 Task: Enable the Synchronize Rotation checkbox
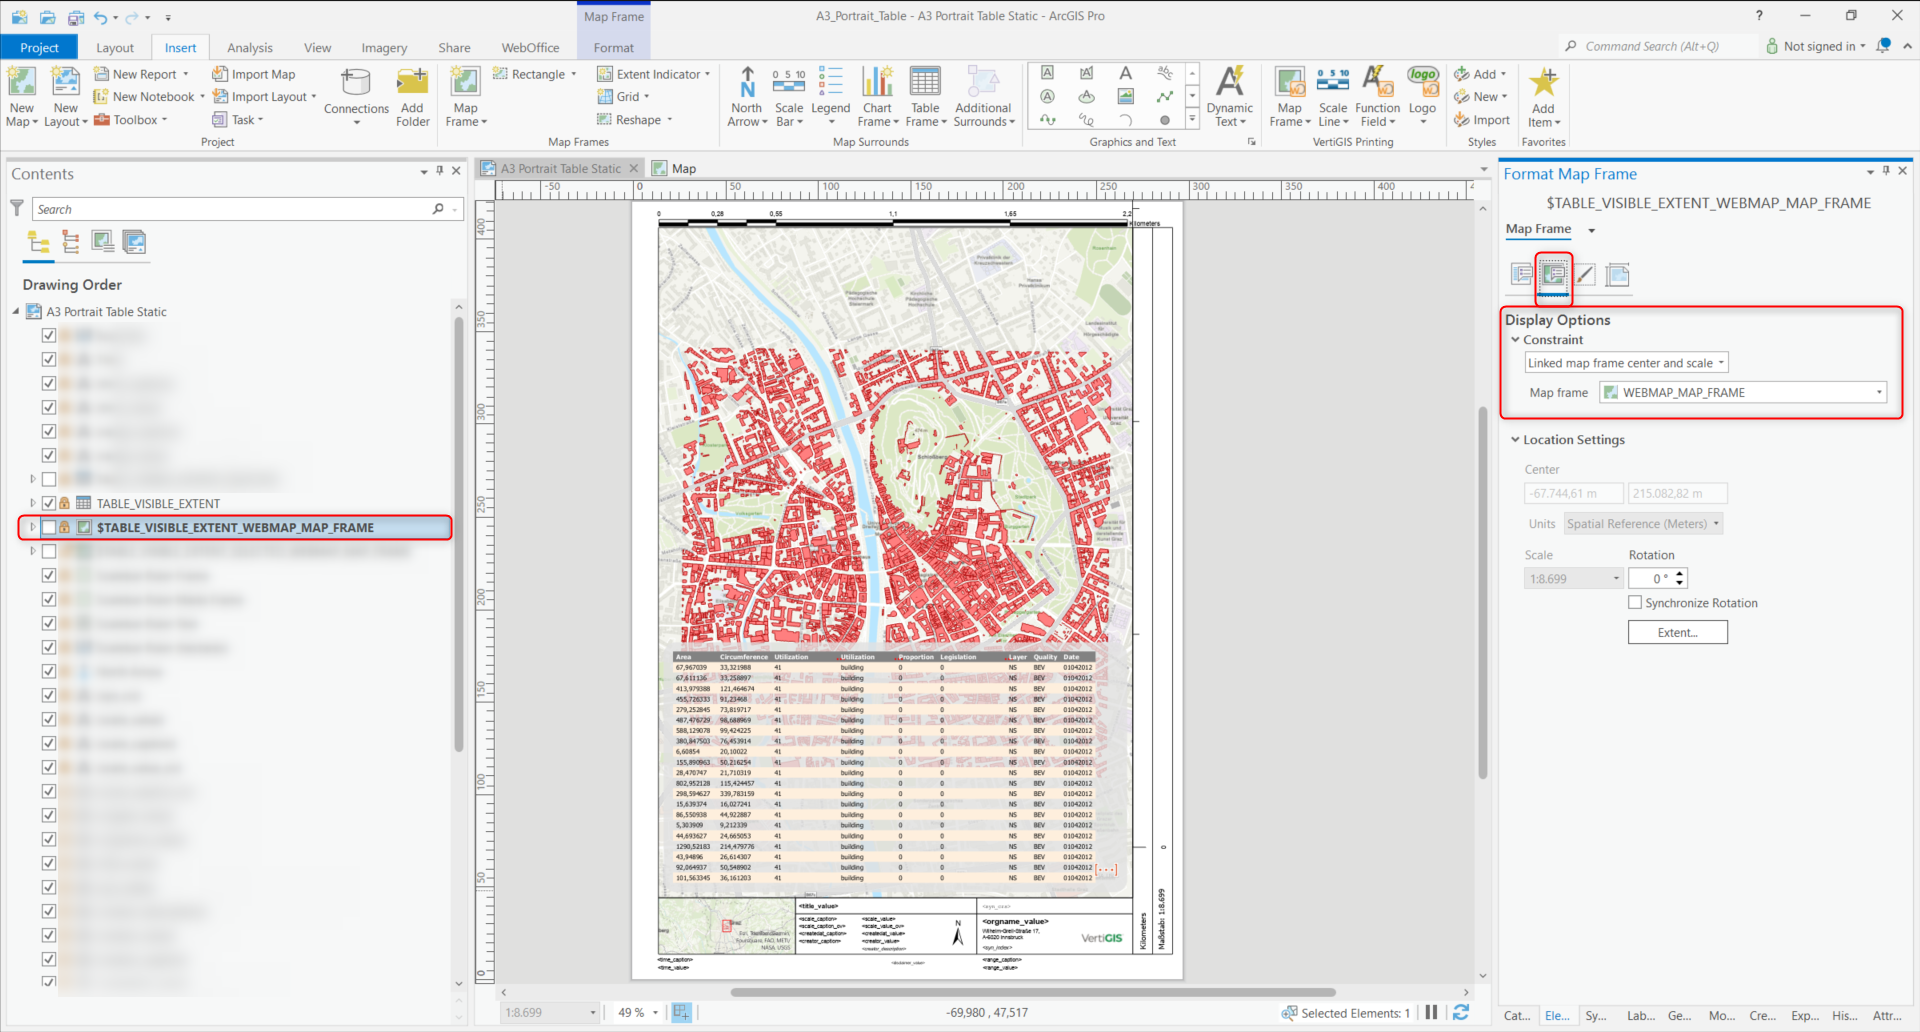(x=1635, y=603)
